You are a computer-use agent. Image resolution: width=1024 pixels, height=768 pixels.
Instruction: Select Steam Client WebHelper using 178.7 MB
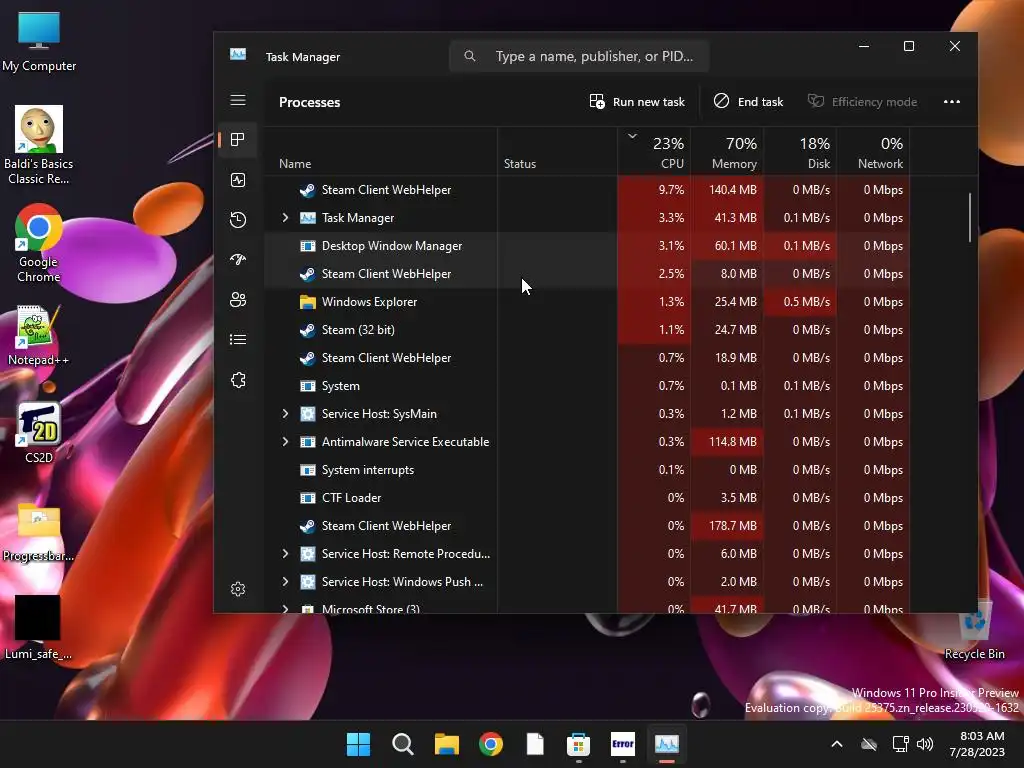tap(587, 526)
